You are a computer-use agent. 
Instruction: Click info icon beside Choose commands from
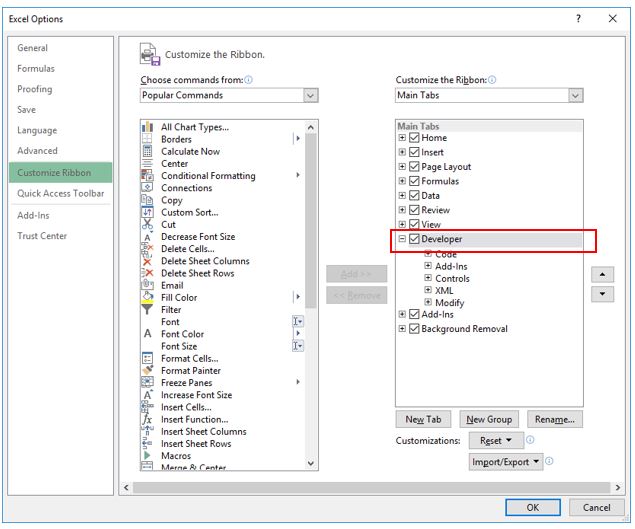pos(249,80)
